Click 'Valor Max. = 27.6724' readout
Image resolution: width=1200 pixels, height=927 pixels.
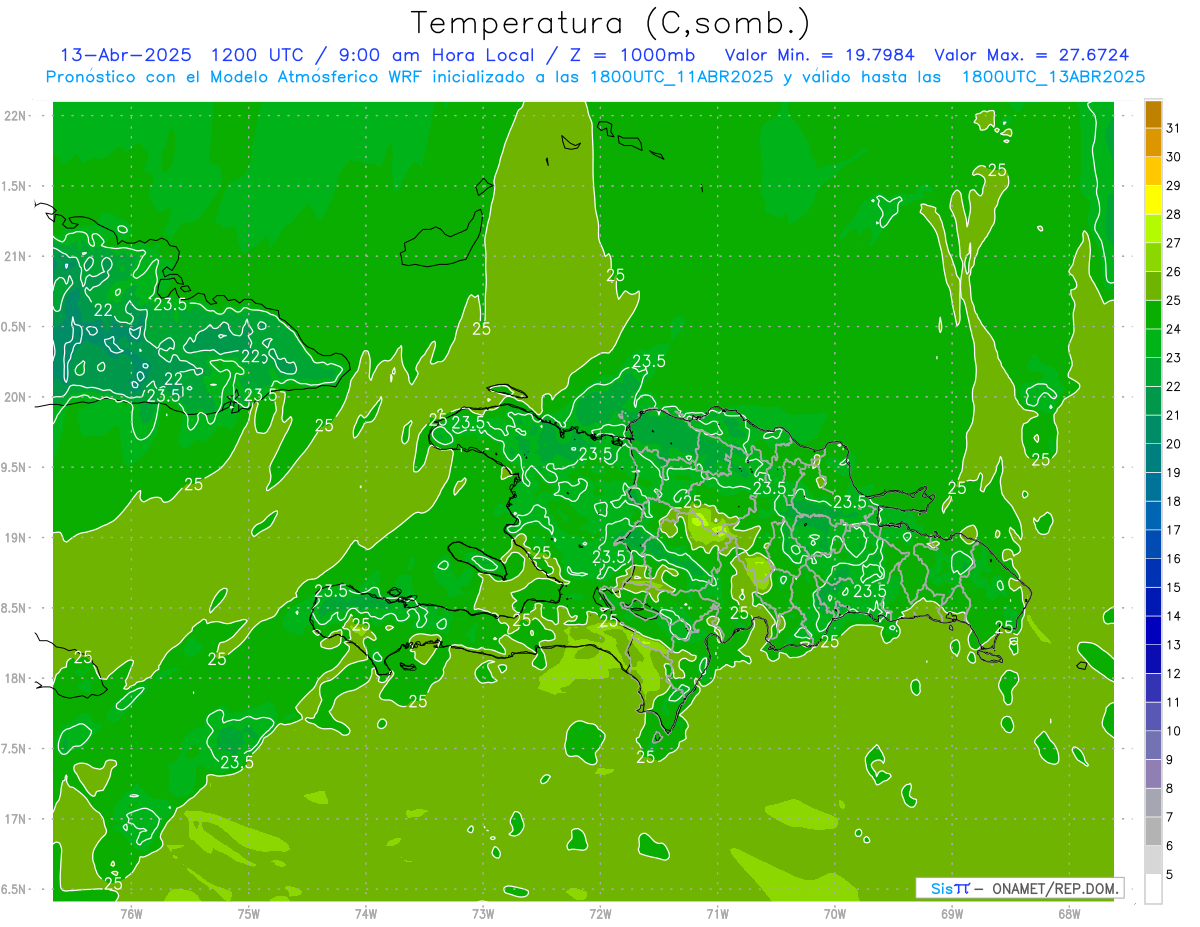point(1032,55)
